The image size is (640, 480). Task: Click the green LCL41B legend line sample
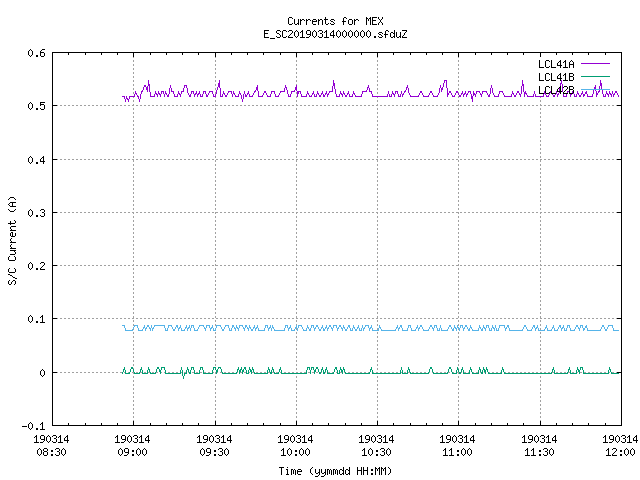click(595, 76)
